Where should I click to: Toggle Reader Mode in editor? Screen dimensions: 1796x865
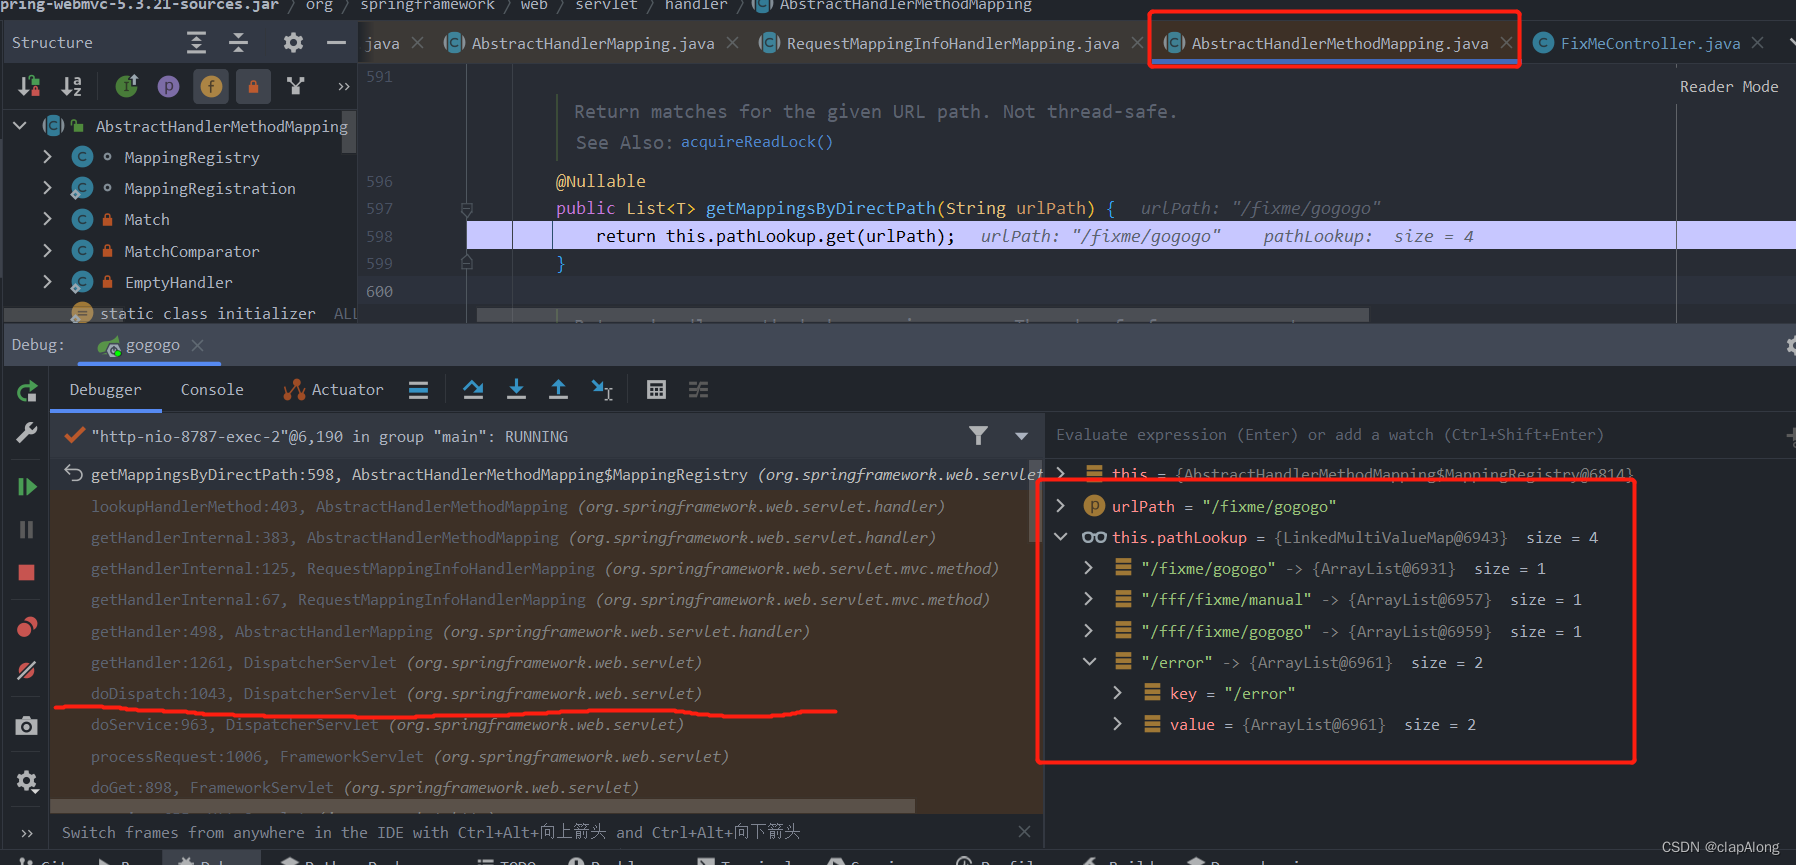pos(1729,87)
